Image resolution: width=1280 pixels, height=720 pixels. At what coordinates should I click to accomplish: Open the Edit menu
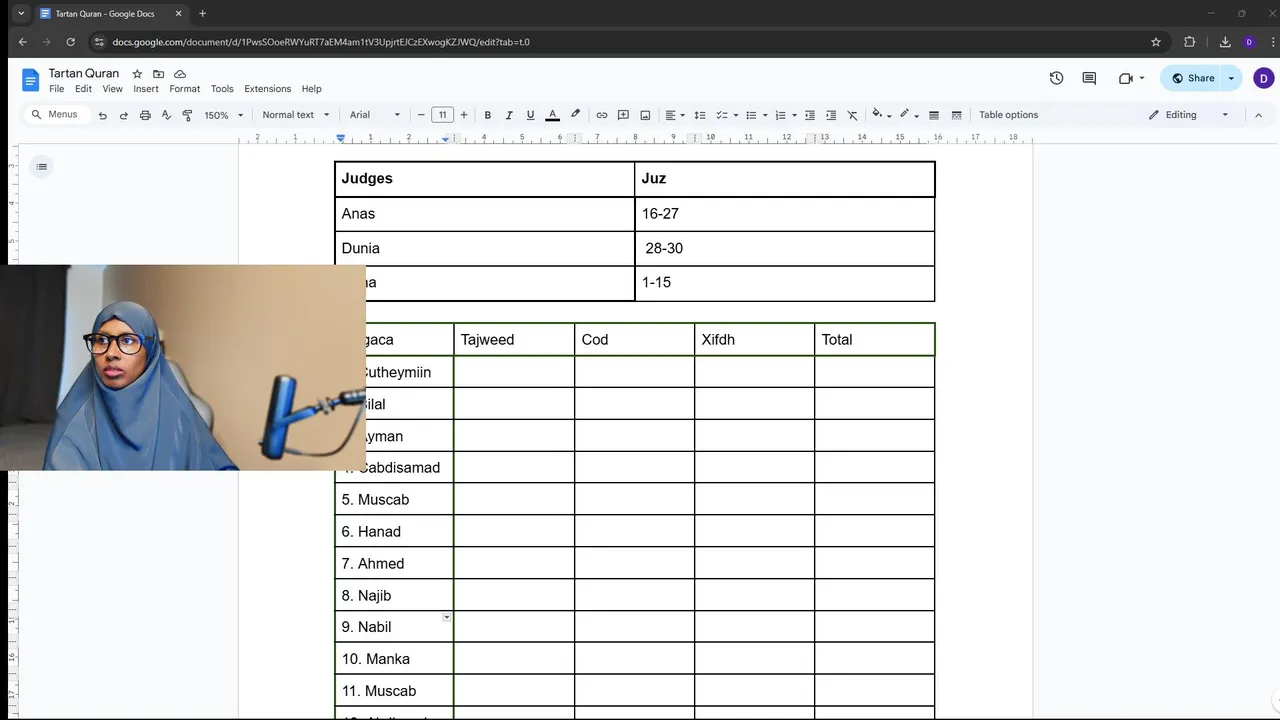click(83, 89)
